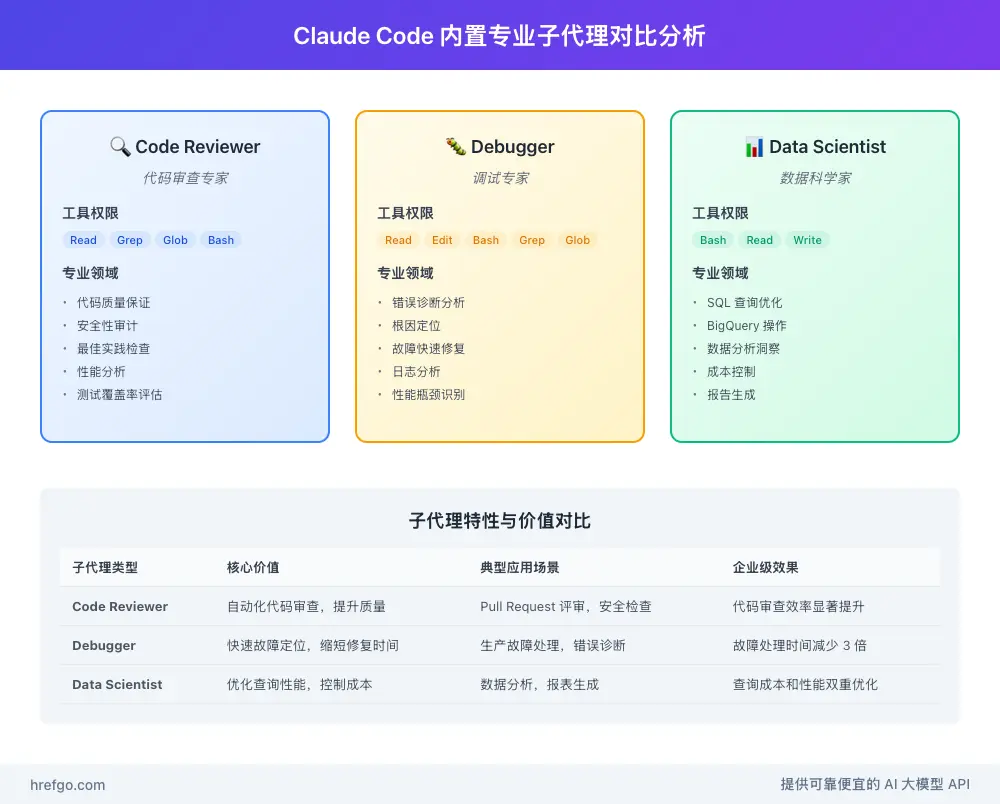1000x804 pixels.
Task: Click the 典型应用场景 column header
Action: click(x=520, y=567)
